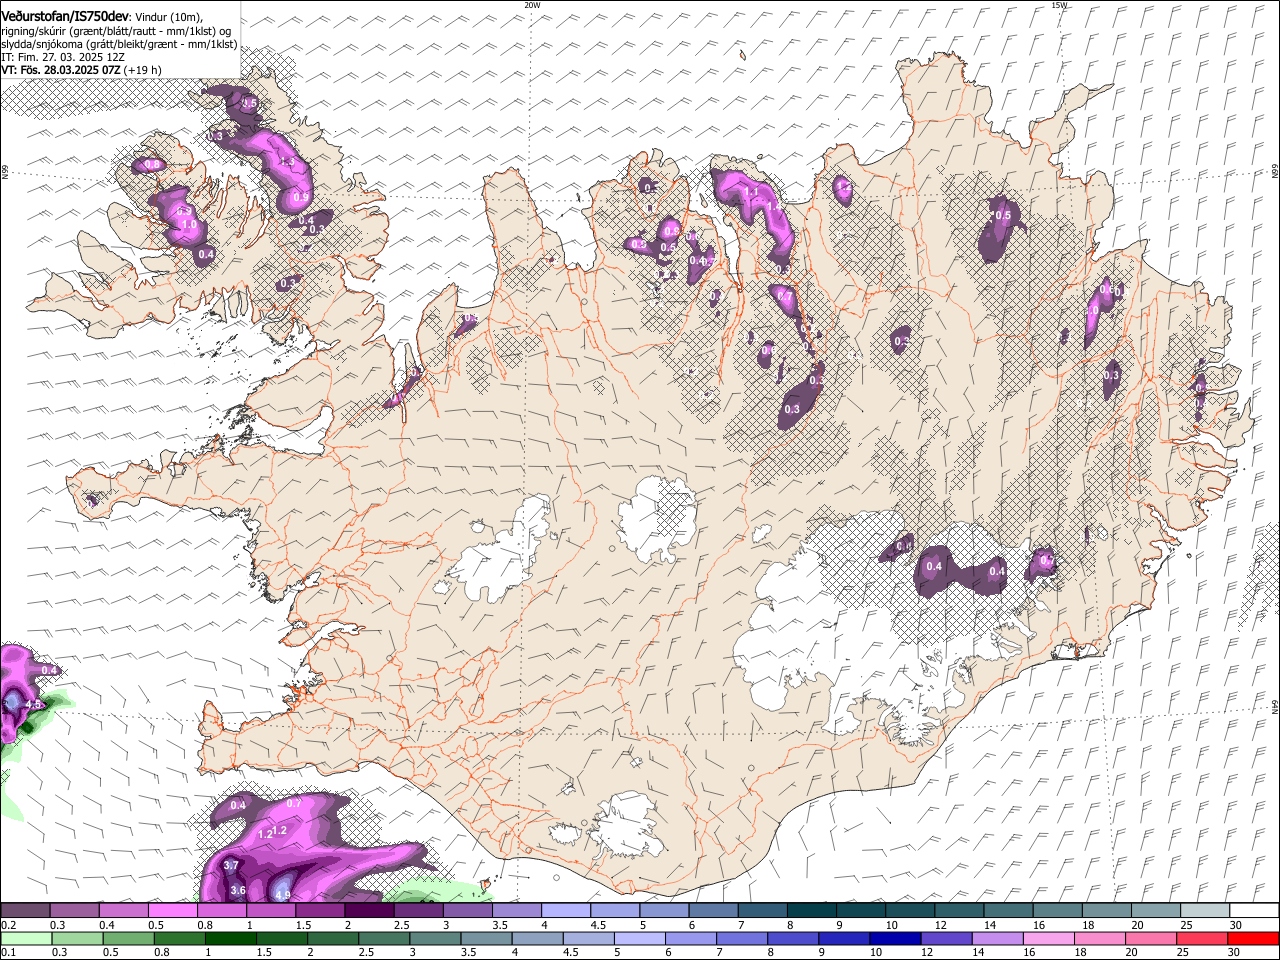The height and width of the screenshot is (960, 1280).
Task: Select the navy blue 10 swatch in lower legend
Action: click(x=895, y=939)
